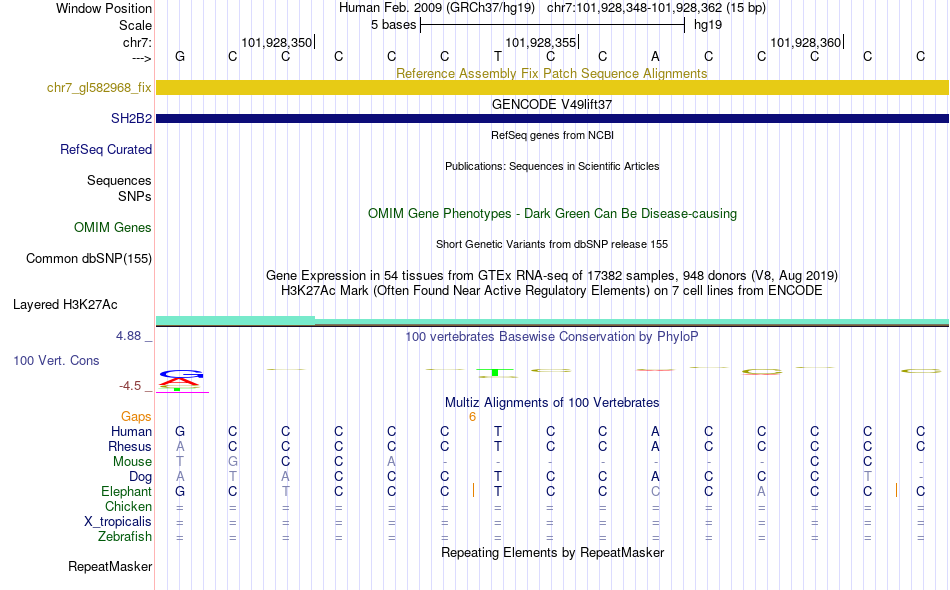
Task: Click the conservation logo at first base
Action: (181, 380)
